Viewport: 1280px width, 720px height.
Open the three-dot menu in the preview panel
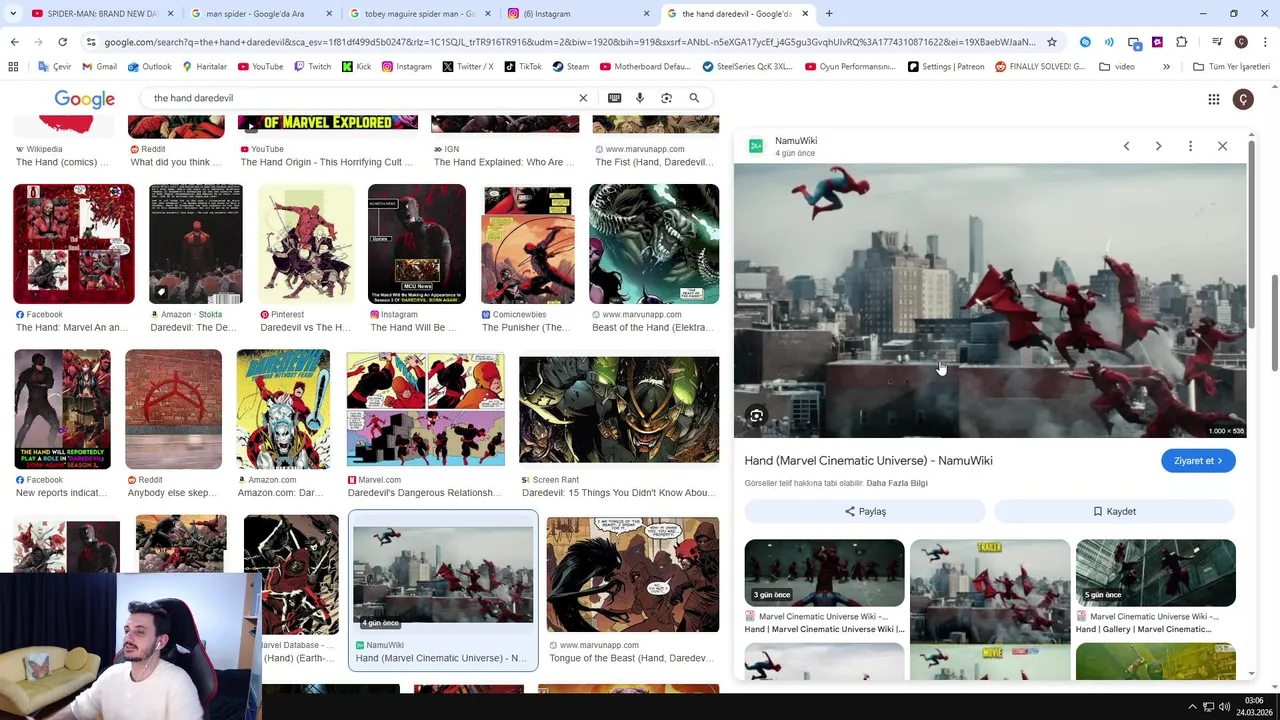tap(1190, 146)
